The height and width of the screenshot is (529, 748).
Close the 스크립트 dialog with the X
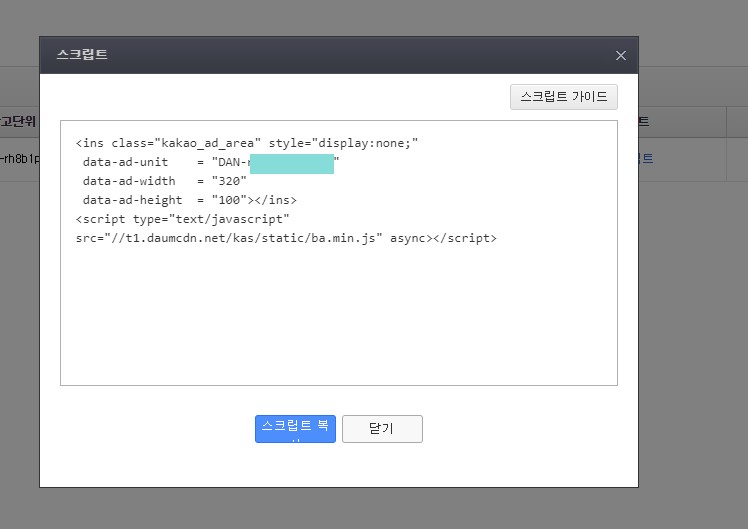[621, 56]
